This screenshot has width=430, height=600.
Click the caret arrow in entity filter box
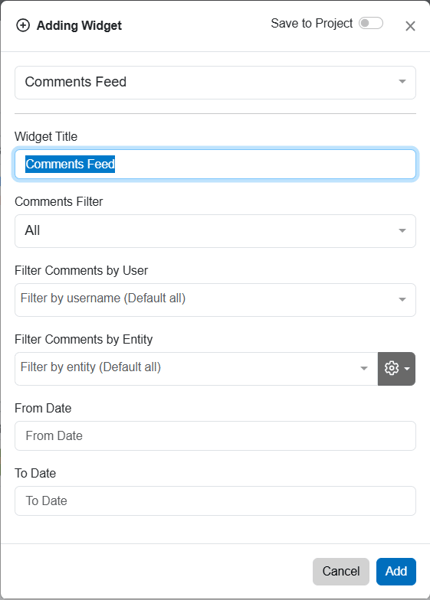point(364,368)
